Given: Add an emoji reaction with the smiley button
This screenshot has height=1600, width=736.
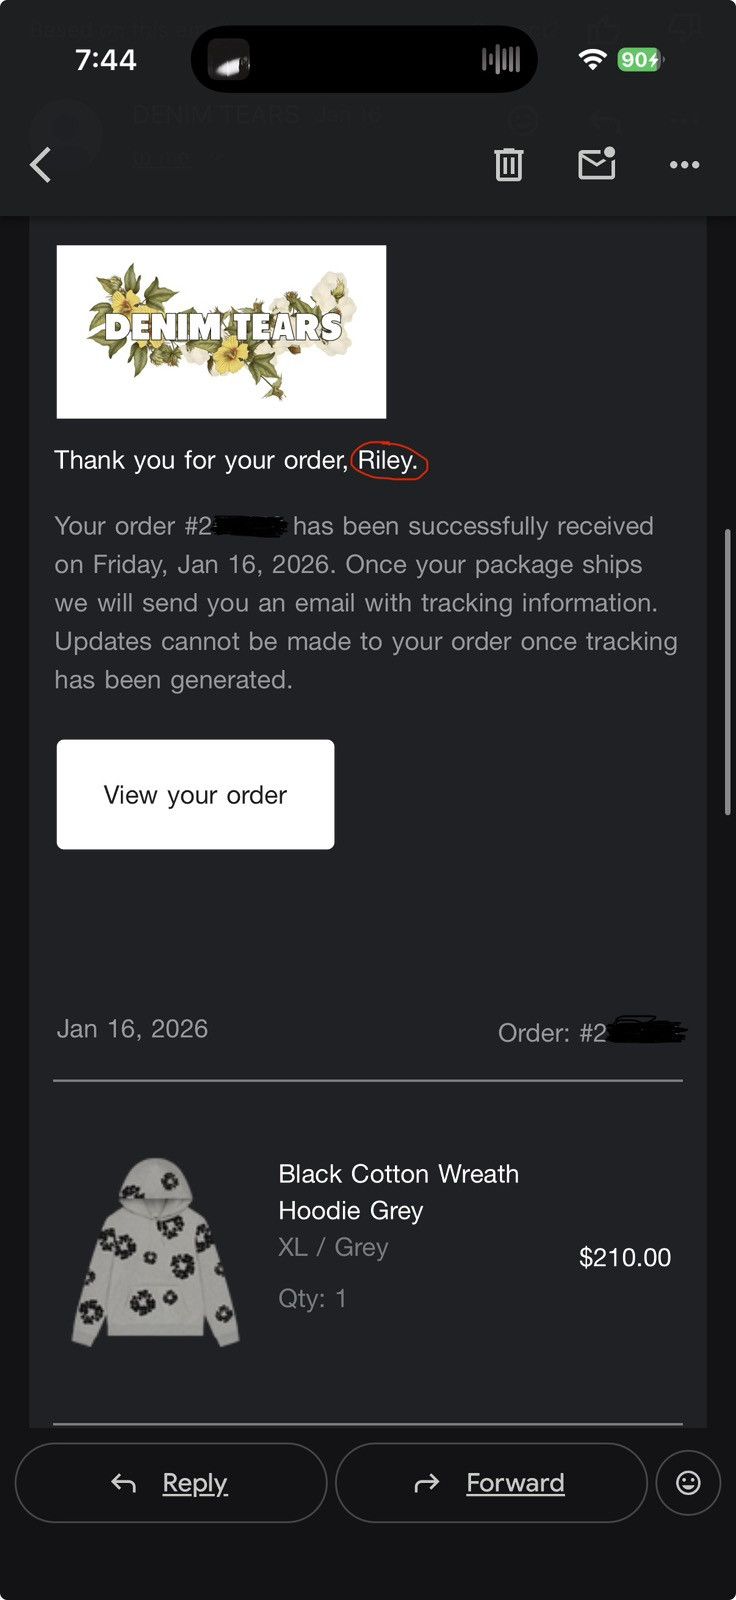Looking at the screenshot, I should point(688,1482).
